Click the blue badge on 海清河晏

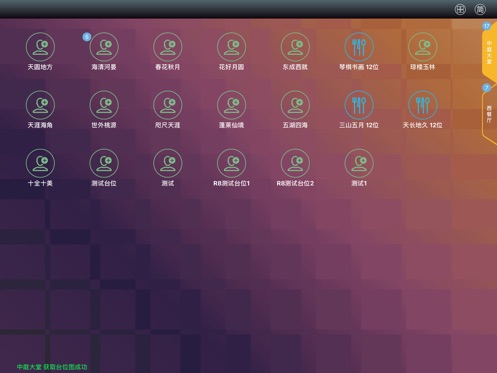(87, 37)
